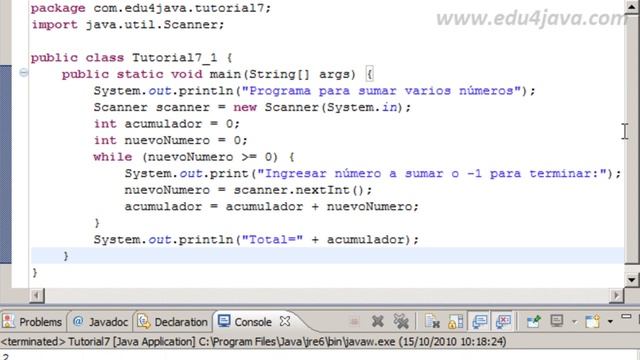Remove all terminated launches via double X icon
Screen dimensions: 640x360
click(401, 322)
